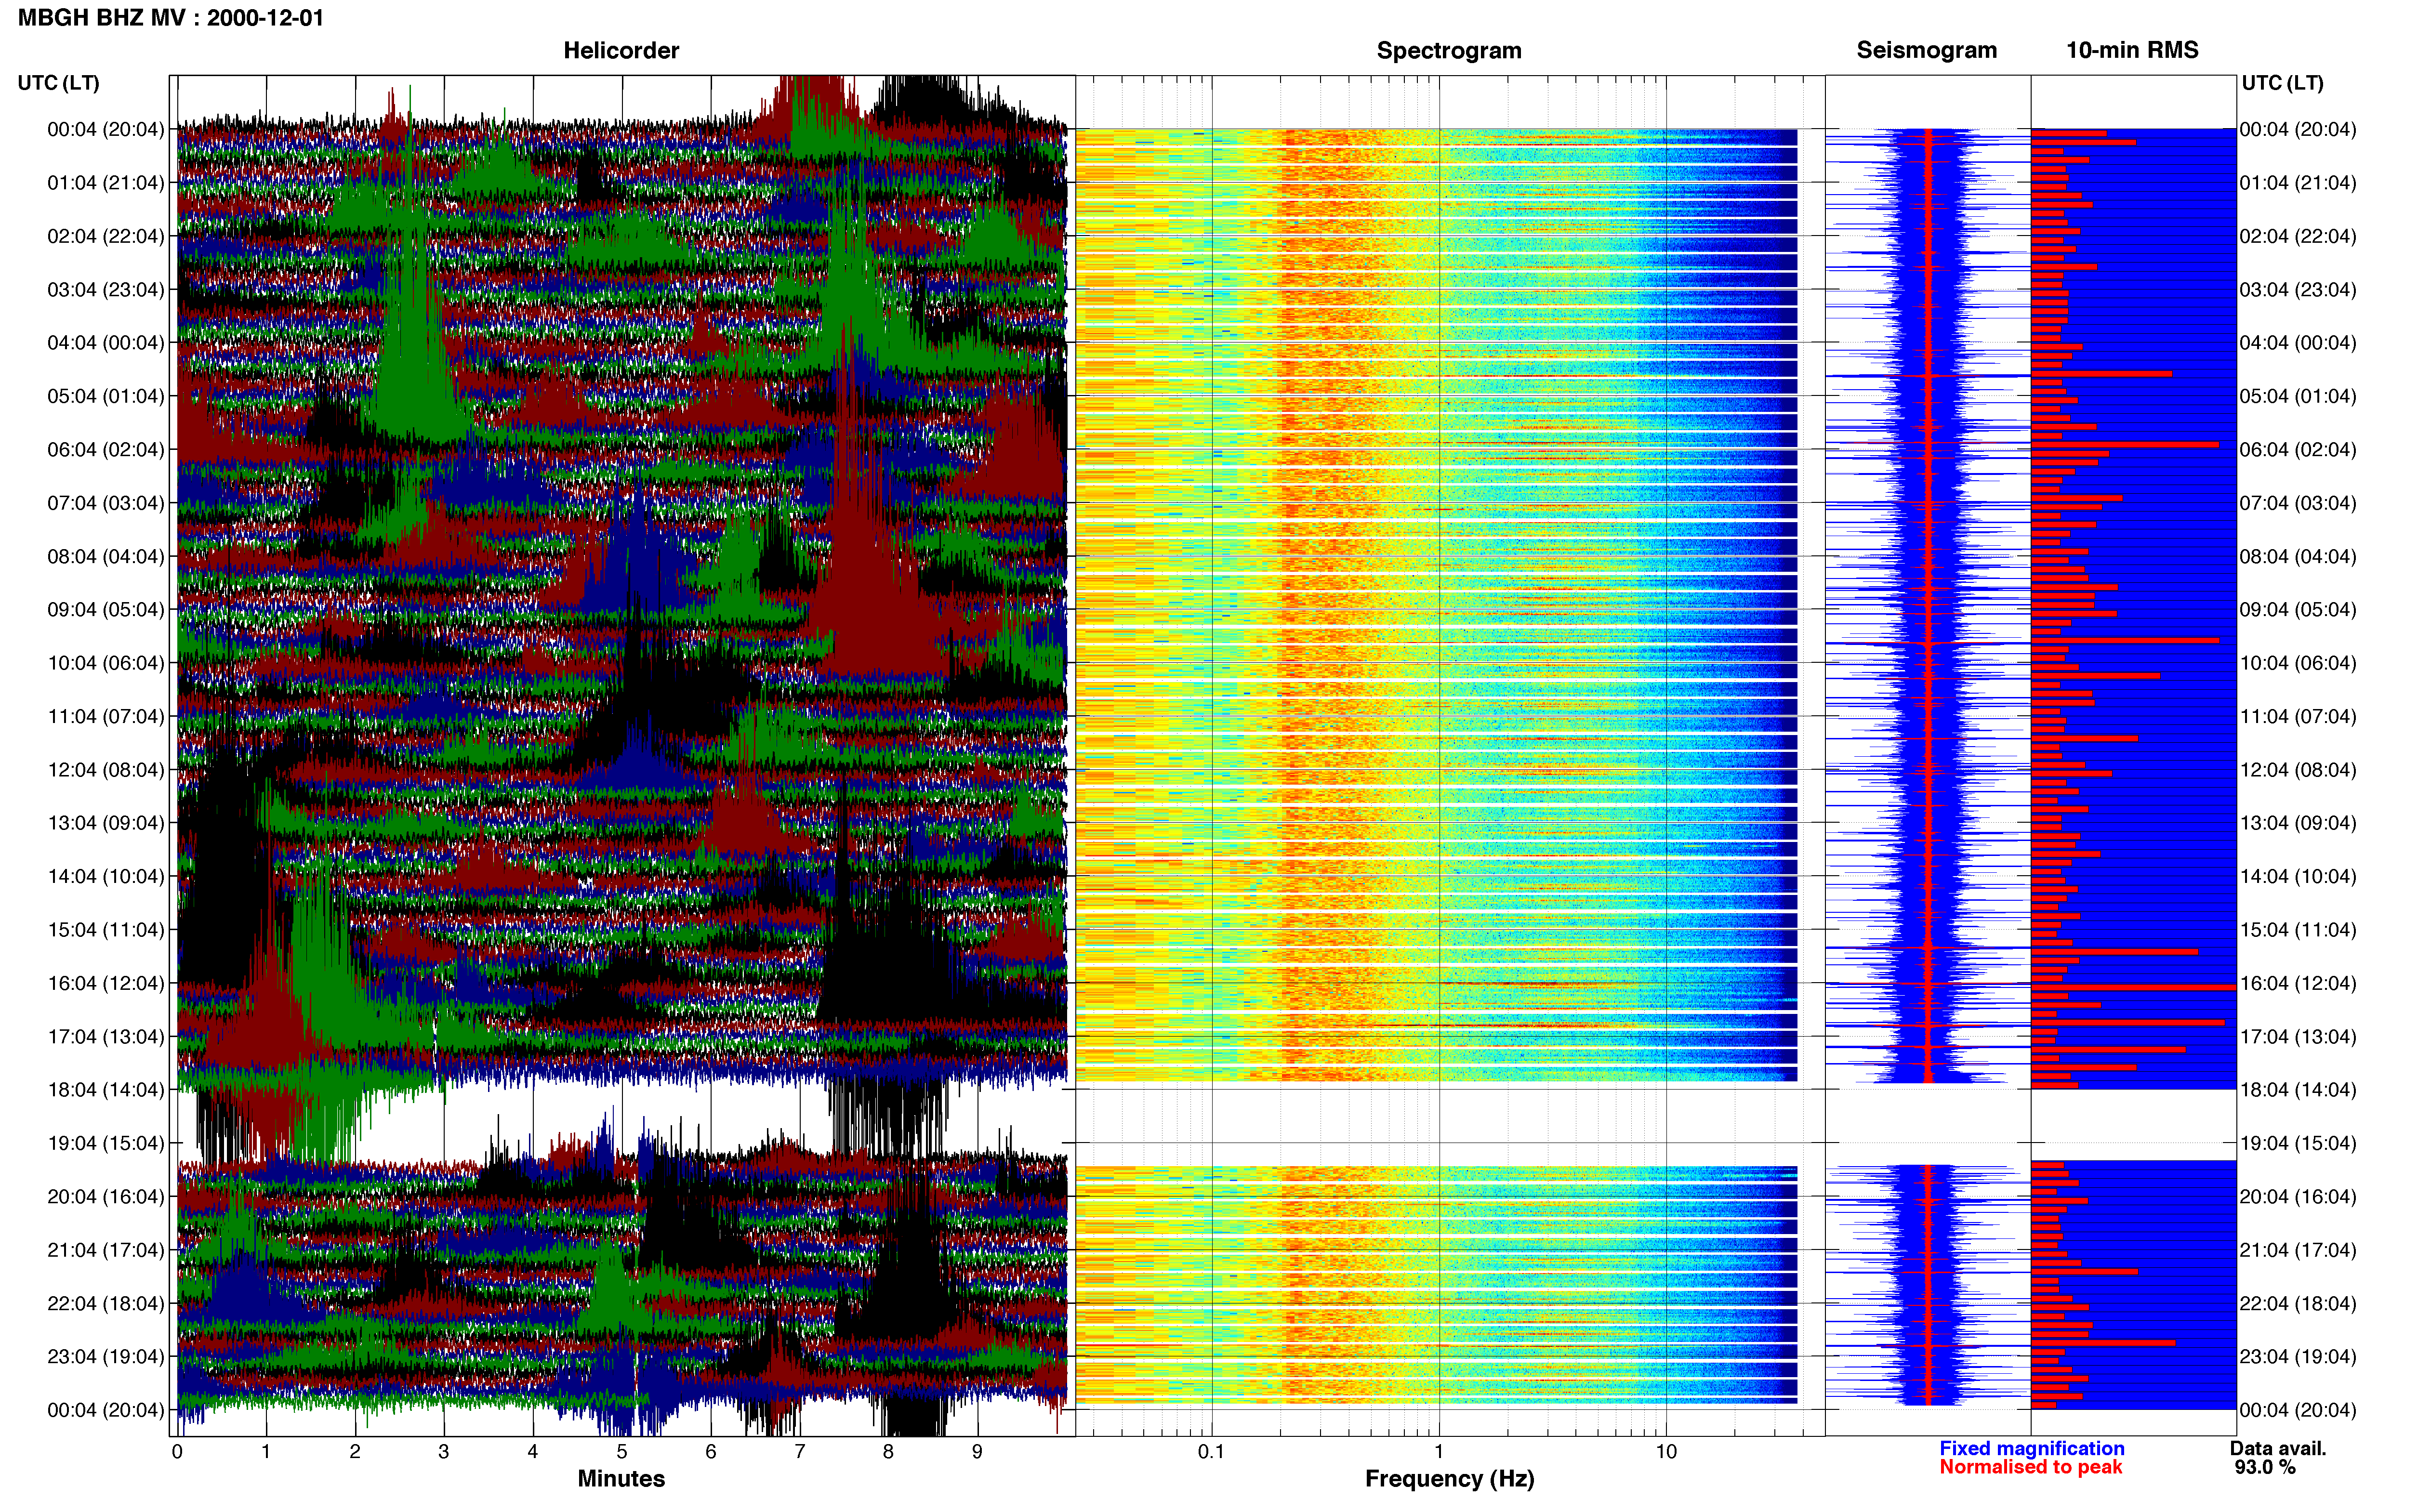Click the spectrogram frequency tick '0.1'

[1211, 1451]
